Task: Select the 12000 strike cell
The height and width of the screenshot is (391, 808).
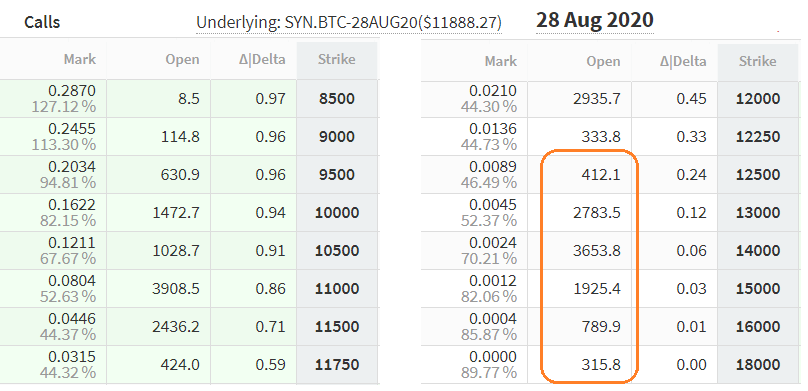Action: [758, 98]
